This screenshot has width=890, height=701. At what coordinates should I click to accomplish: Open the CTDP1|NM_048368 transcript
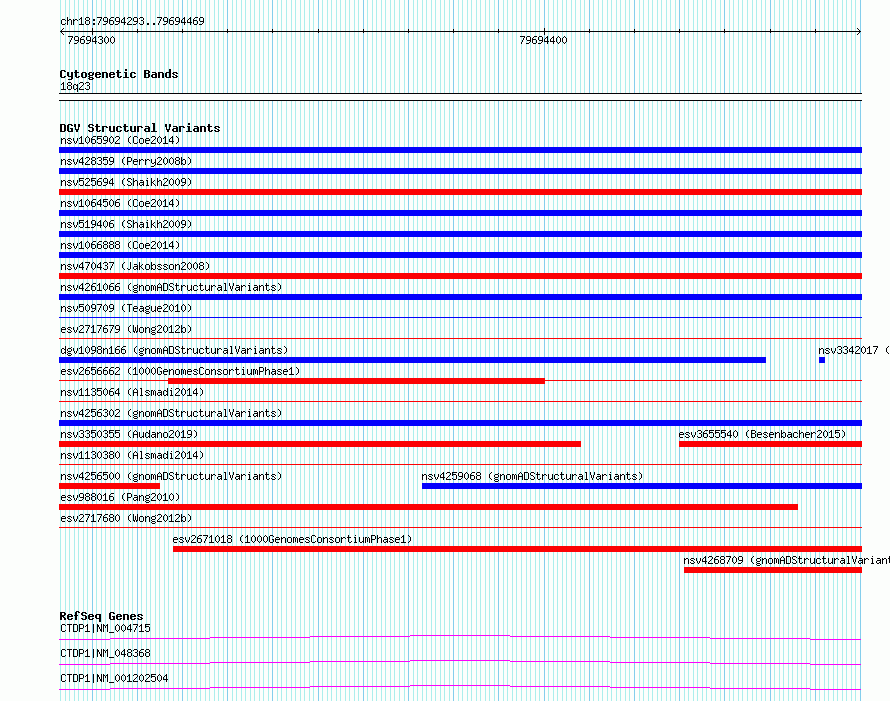(x=460, y=662)
